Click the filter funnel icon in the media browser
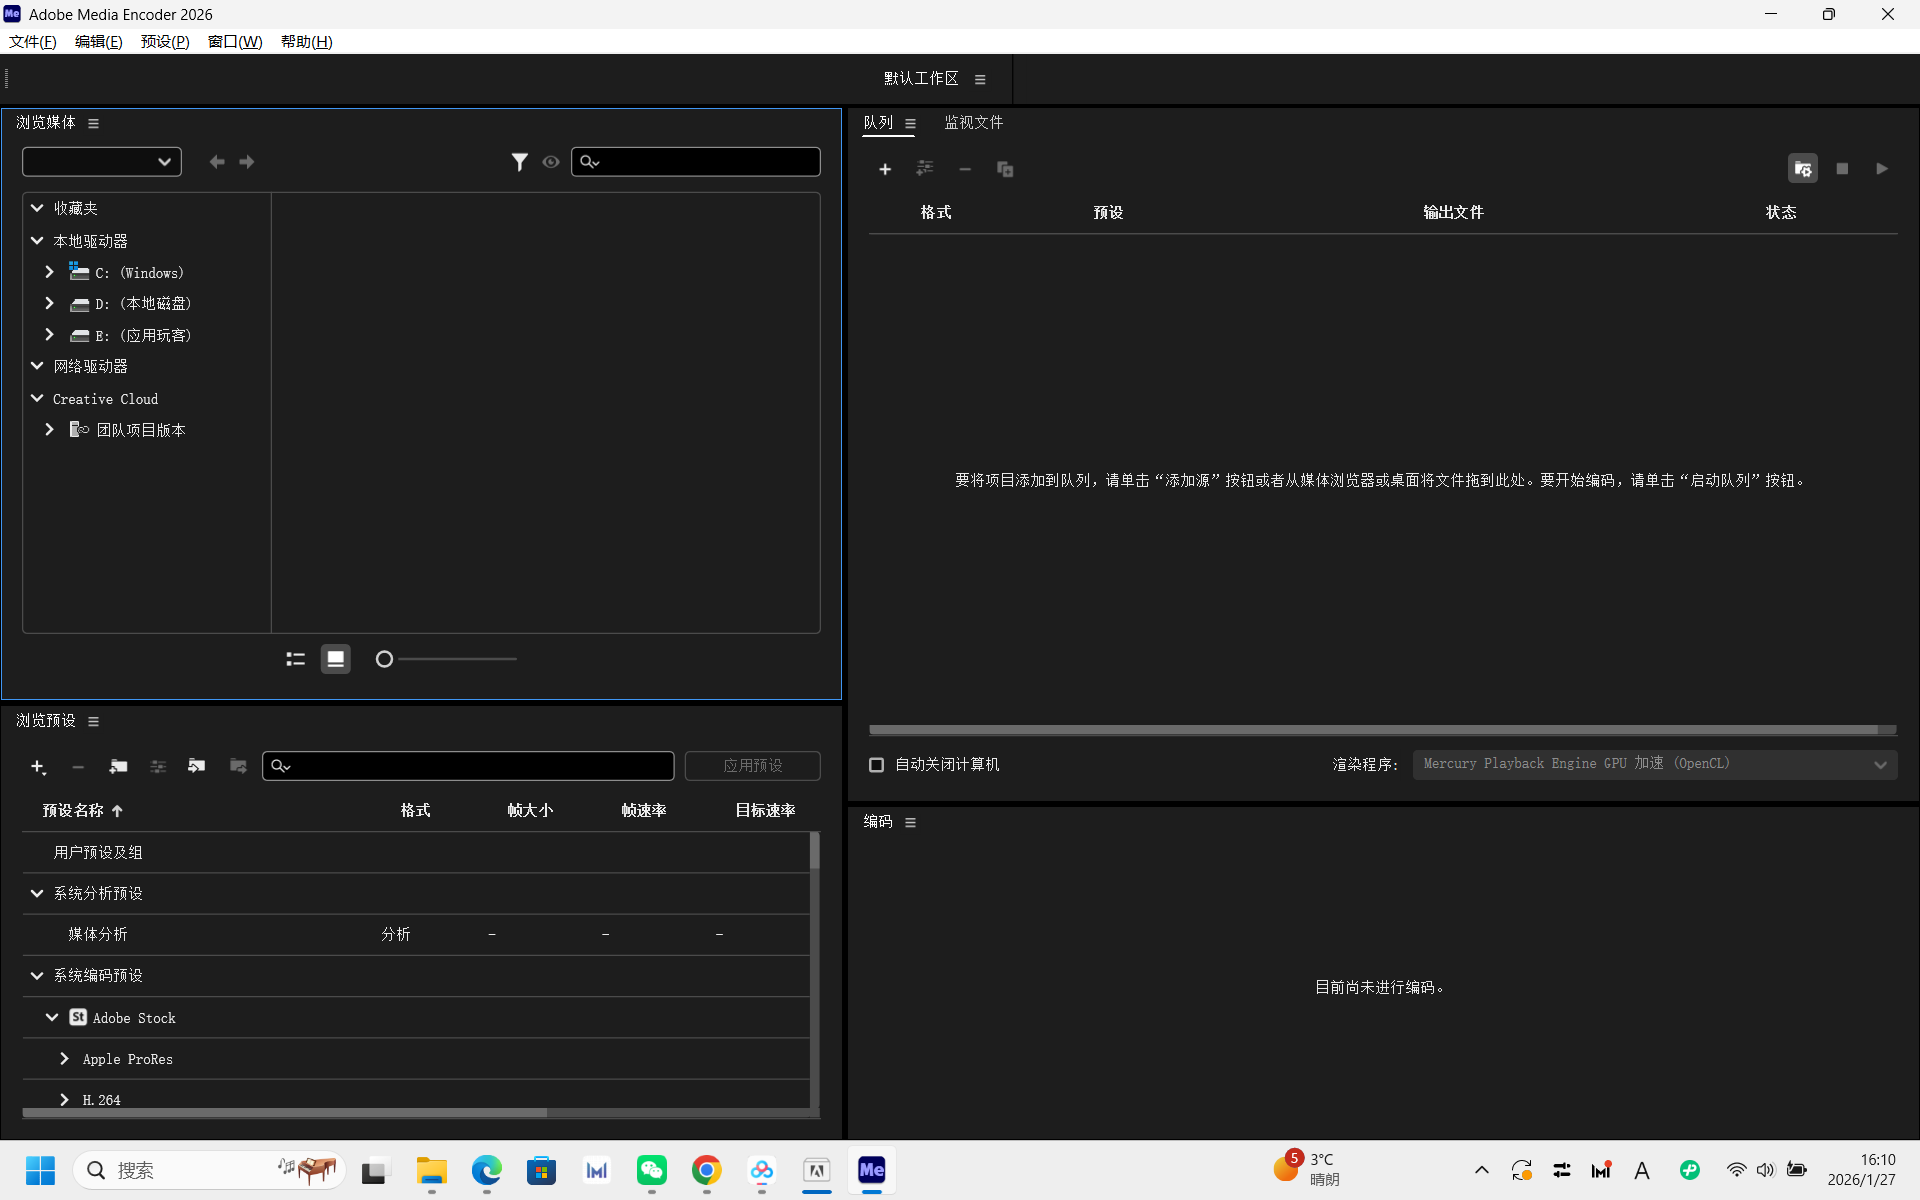The width and height of the screenshot is (1920, 1200). point(519,162)
